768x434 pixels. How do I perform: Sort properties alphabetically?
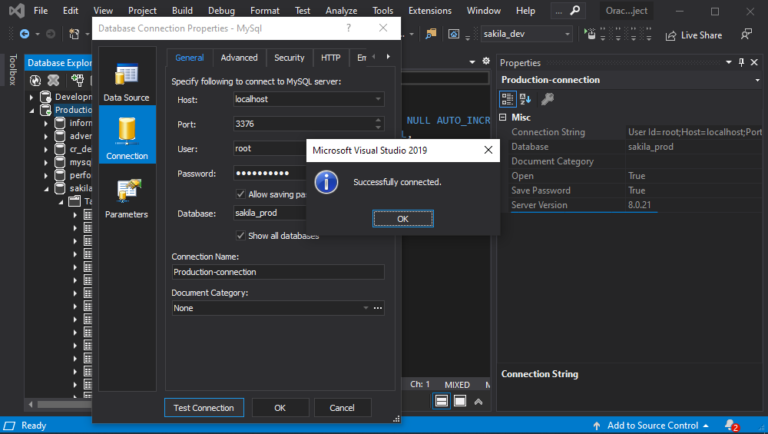527,99
